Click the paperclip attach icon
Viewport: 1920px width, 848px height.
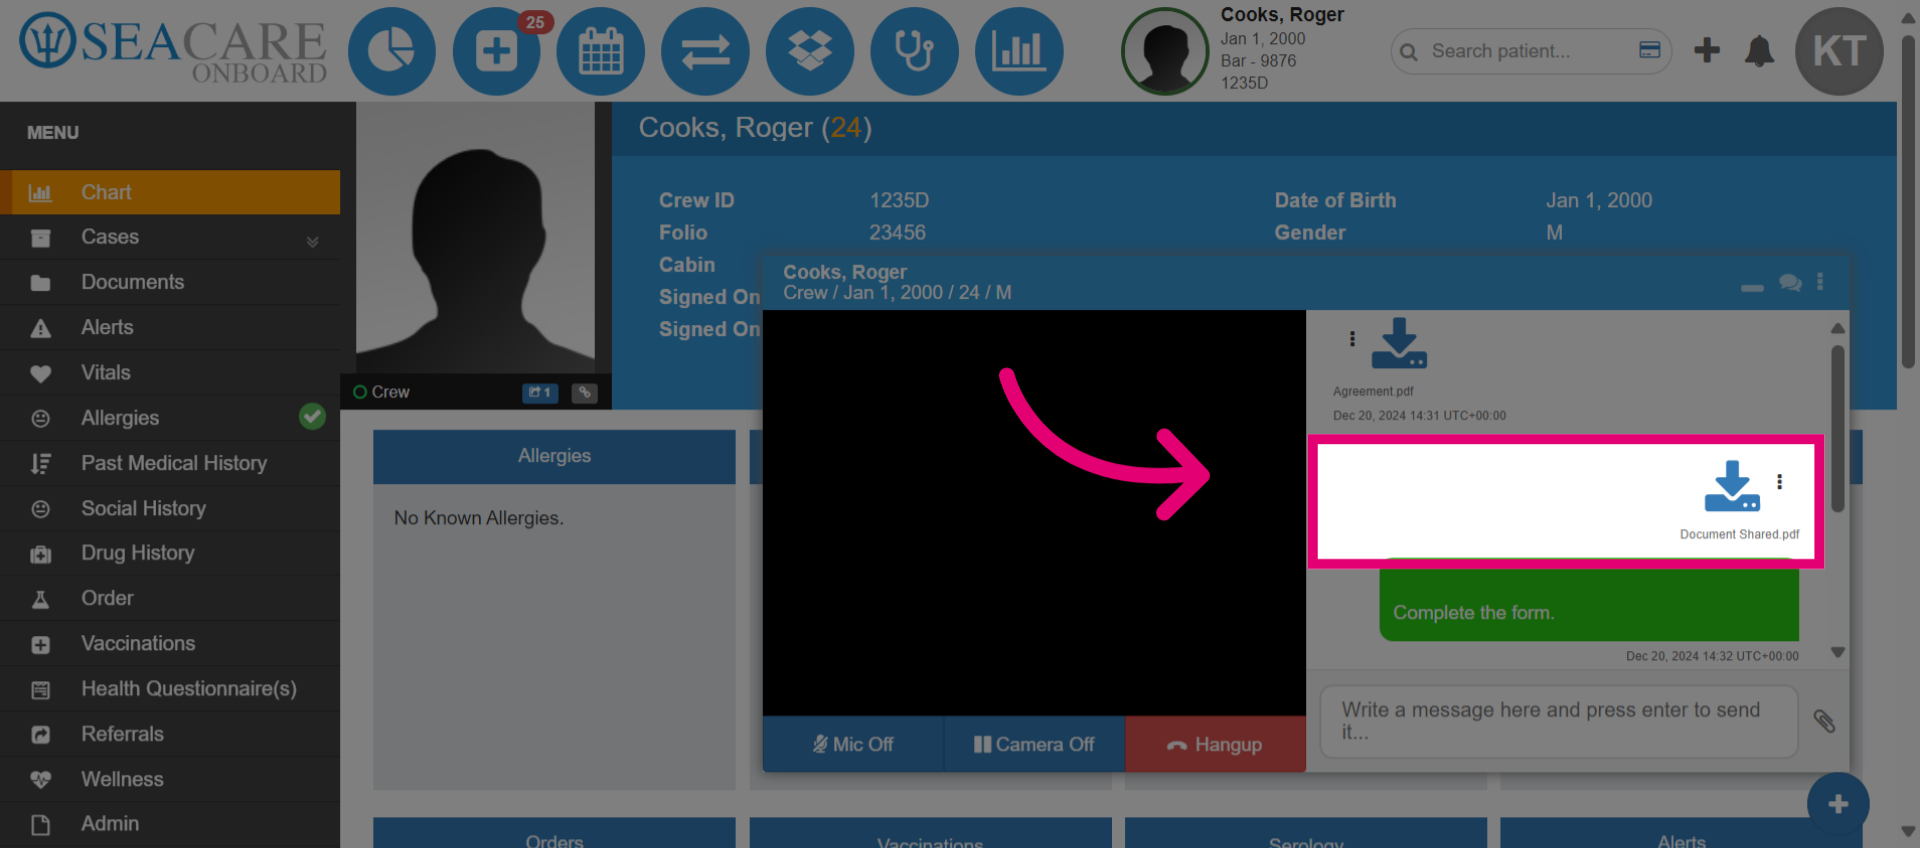(1824, 721)
